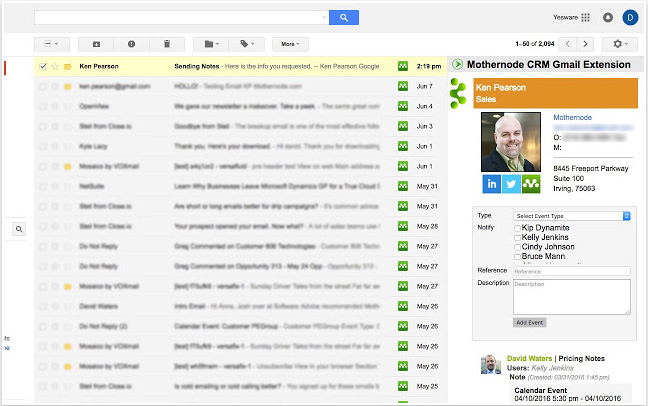Open David Waters name link
The width and height of the screenshot is (648, 406).
pos(529,358)
